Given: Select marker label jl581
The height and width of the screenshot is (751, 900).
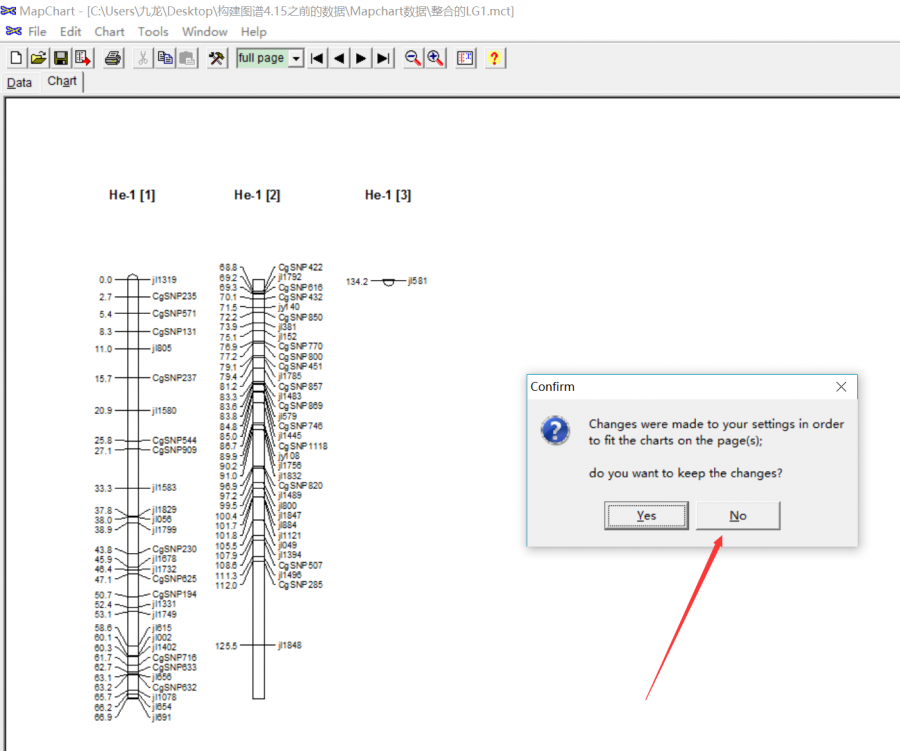Looking at the screenshot, I should point(418,281).
